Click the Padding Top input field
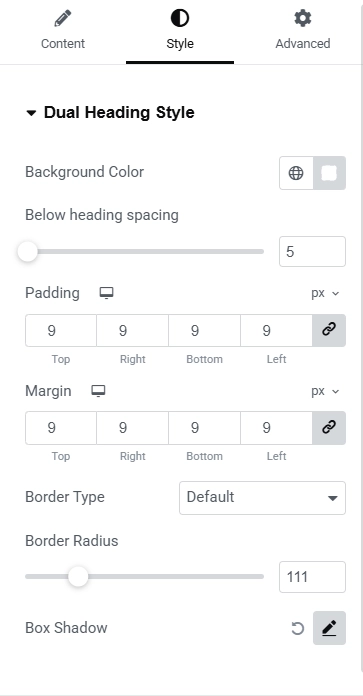Viewport: 363px width, 696px height. coord(61,330)
